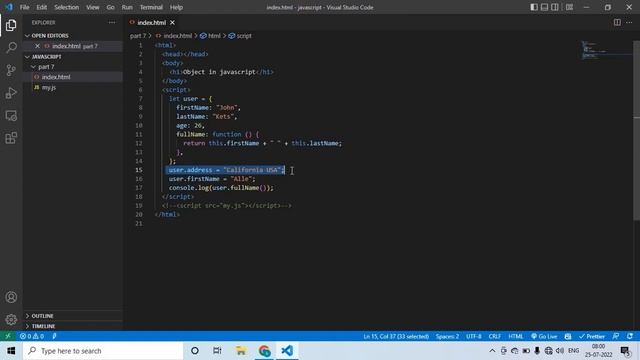Click the editor minimap

click(606, 51)
